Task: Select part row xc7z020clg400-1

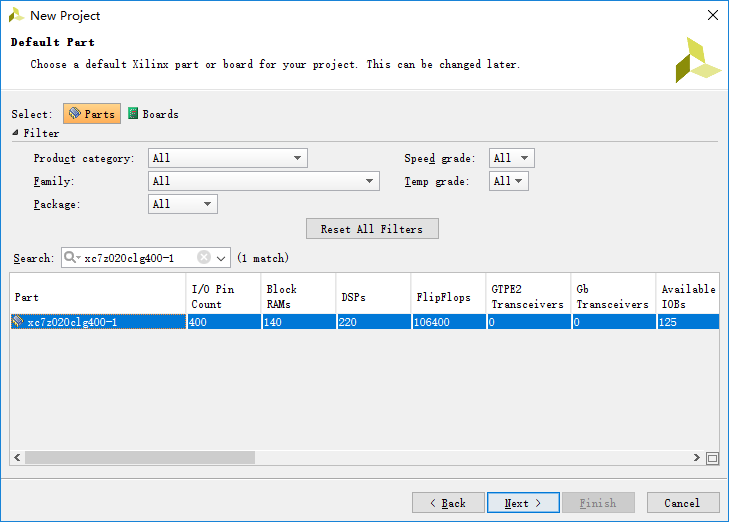Action: [365, 322]
